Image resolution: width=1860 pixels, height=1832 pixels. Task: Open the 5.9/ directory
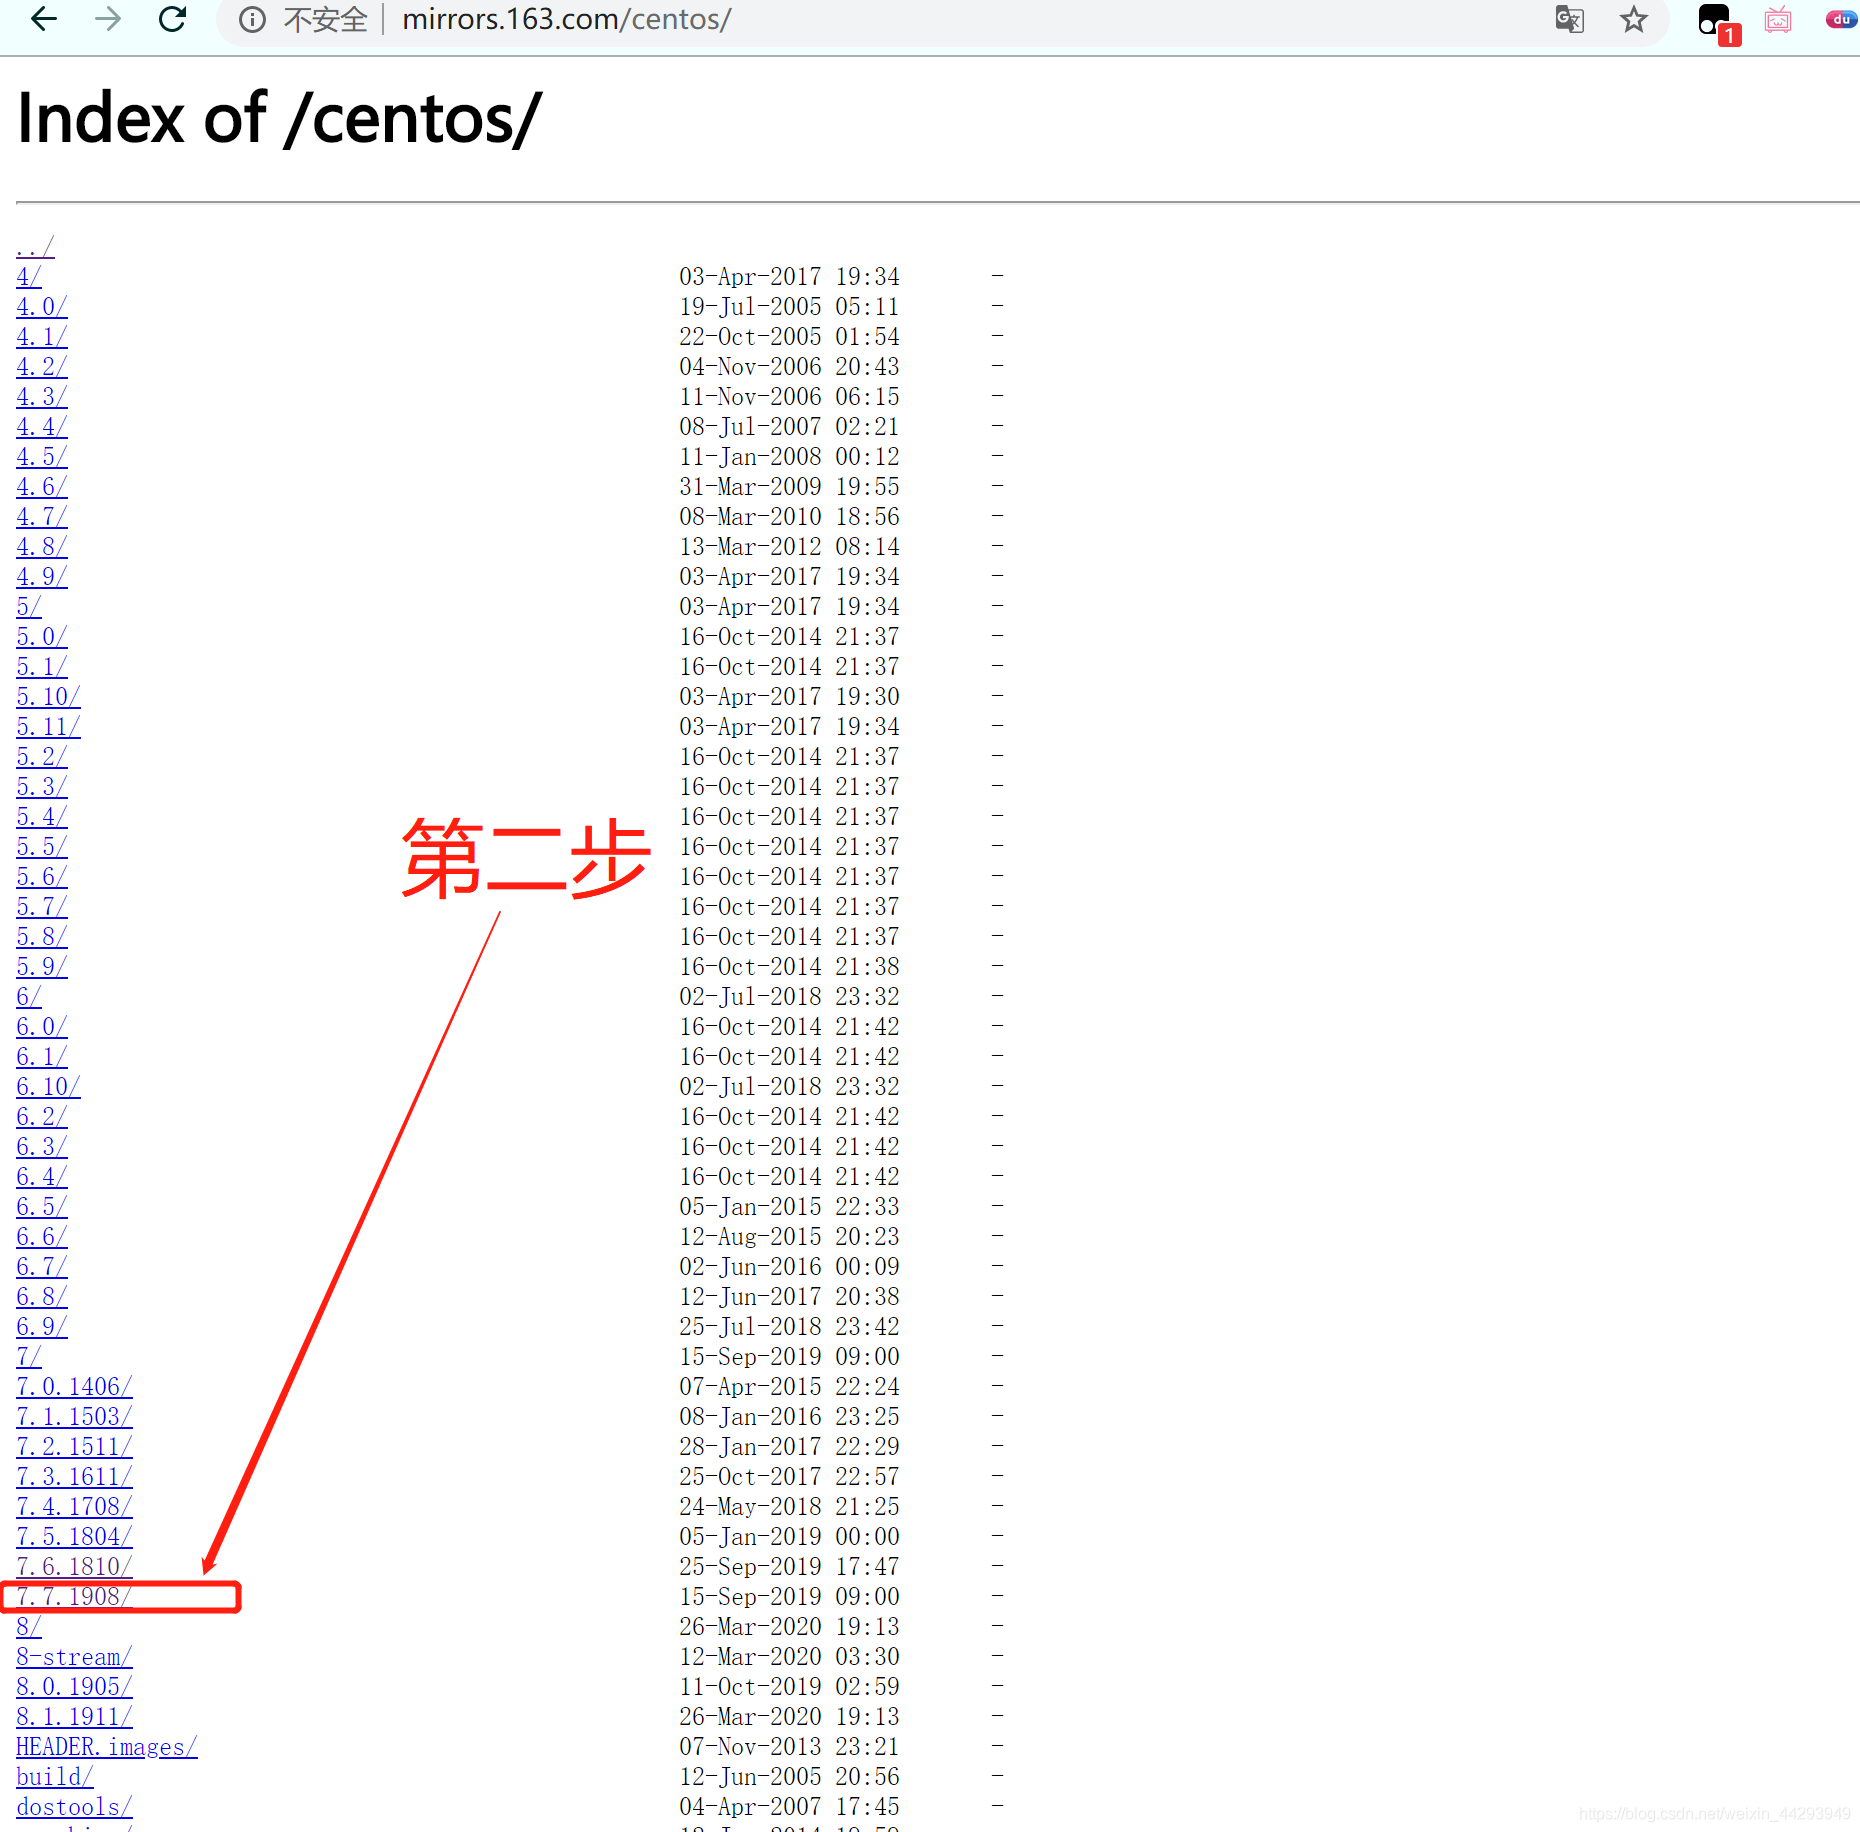coord(42,966)
